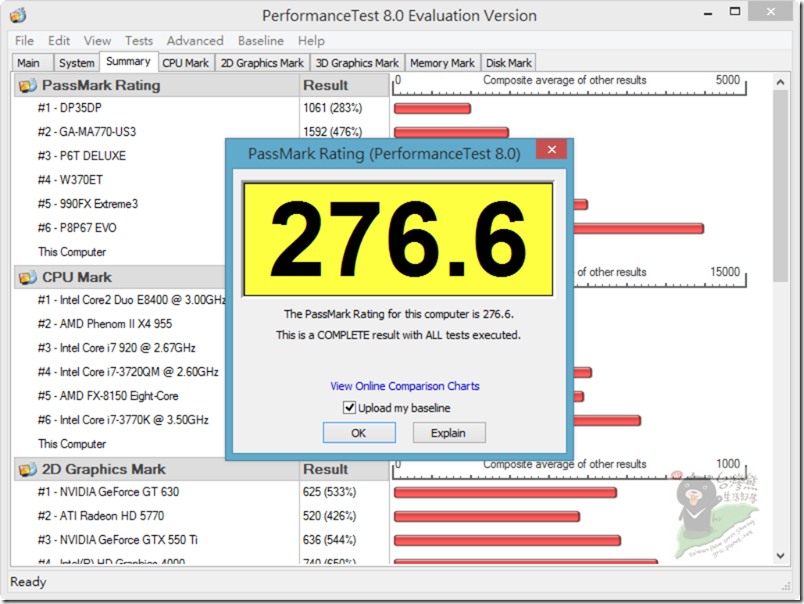804x604 pixels.
Task: Click the large 276.6 score display
Action: [398, 239]
